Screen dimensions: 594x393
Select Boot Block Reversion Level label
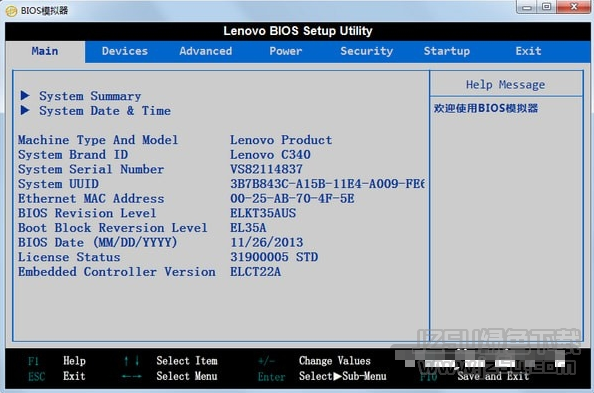[x=113, y=228]
